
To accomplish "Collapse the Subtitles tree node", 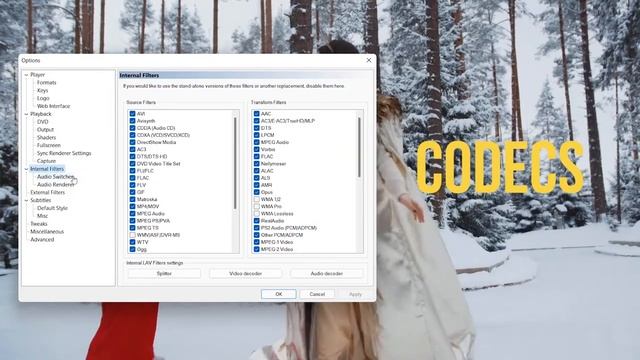I will pyautogui.click(x=27, y=200).
